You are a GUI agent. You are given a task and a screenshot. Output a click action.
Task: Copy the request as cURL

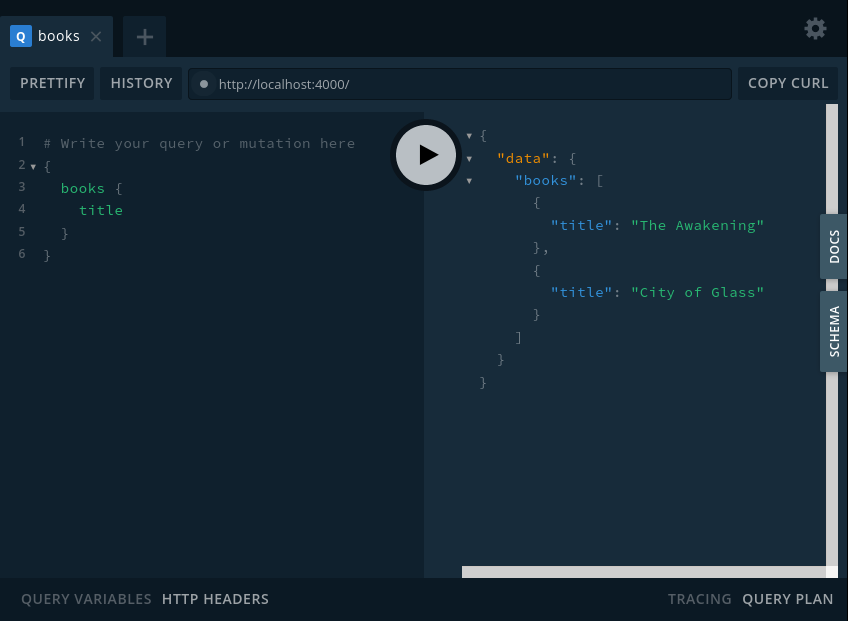pos(787,83)
